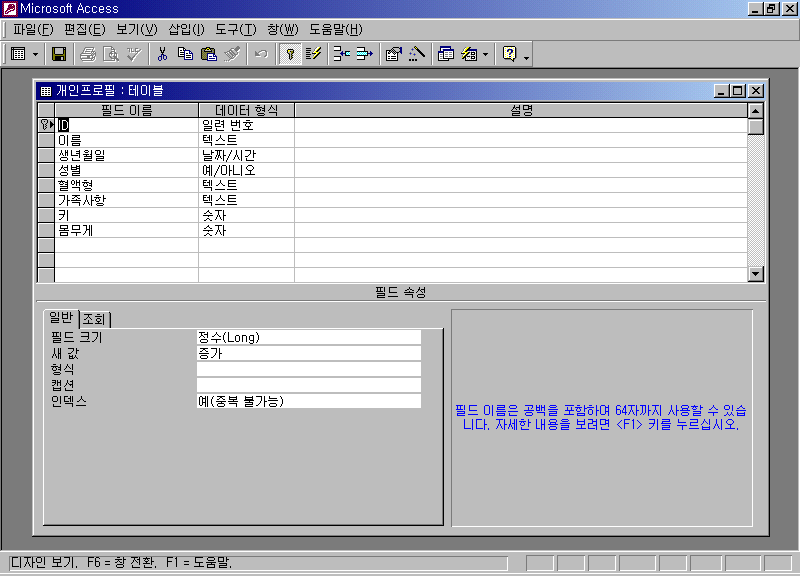This screenshot has height=576, width=800.
Task: Click the Undo arrow icon
Action: pos(261,54)
